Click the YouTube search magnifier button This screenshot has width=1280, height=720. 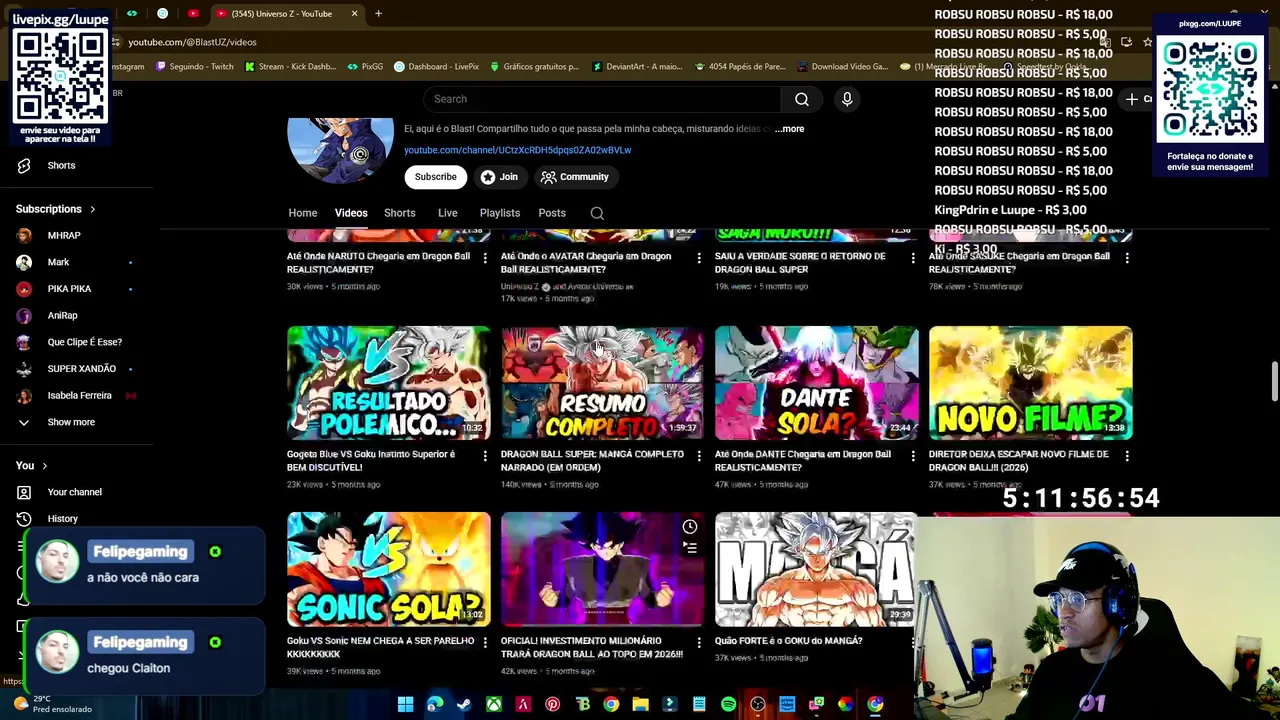tap(802, 99)
